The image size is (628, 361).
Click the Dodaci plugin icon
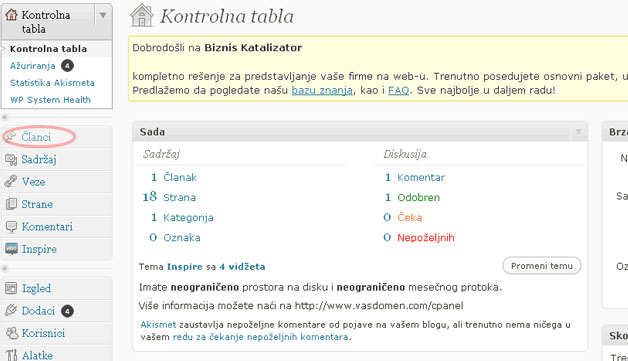[x=11, y=311]
